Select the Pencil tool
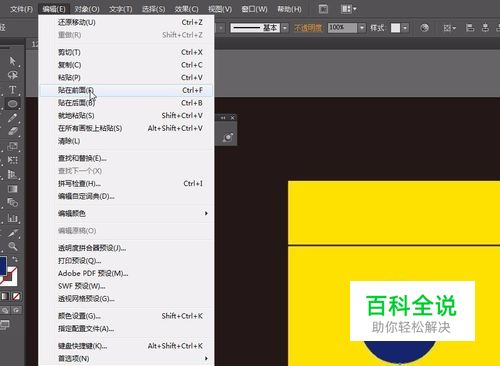The width and height of the screenshot is (500, 366). (x=12, y=118)
